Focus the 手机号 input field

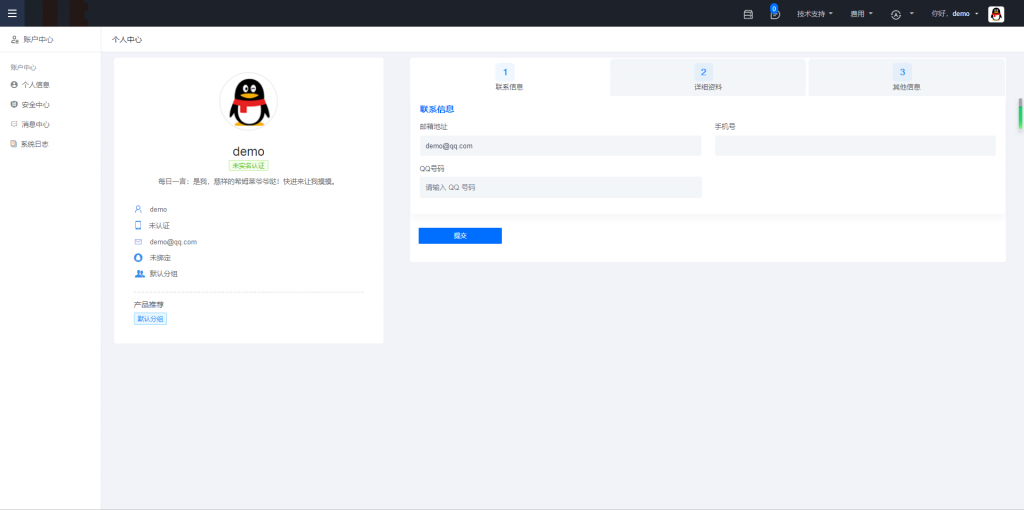855,146
